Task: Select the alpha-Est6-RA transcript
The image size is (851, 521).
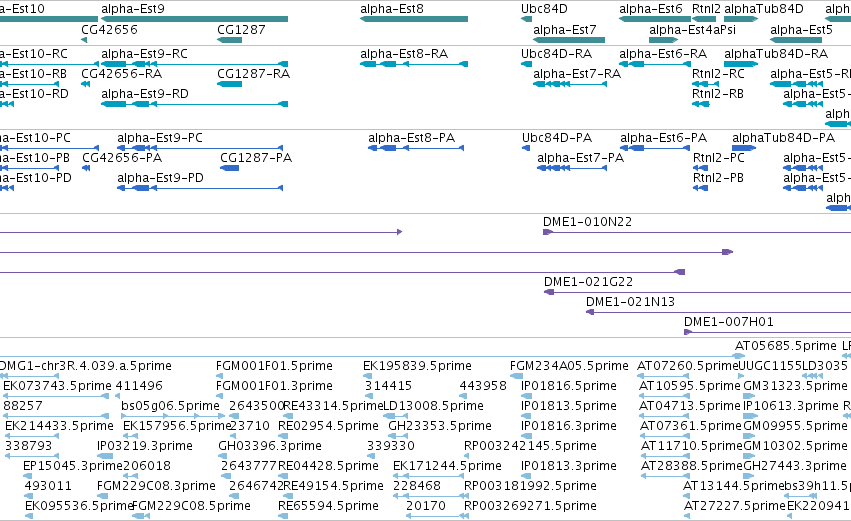Action: click(x=655, y=64)
